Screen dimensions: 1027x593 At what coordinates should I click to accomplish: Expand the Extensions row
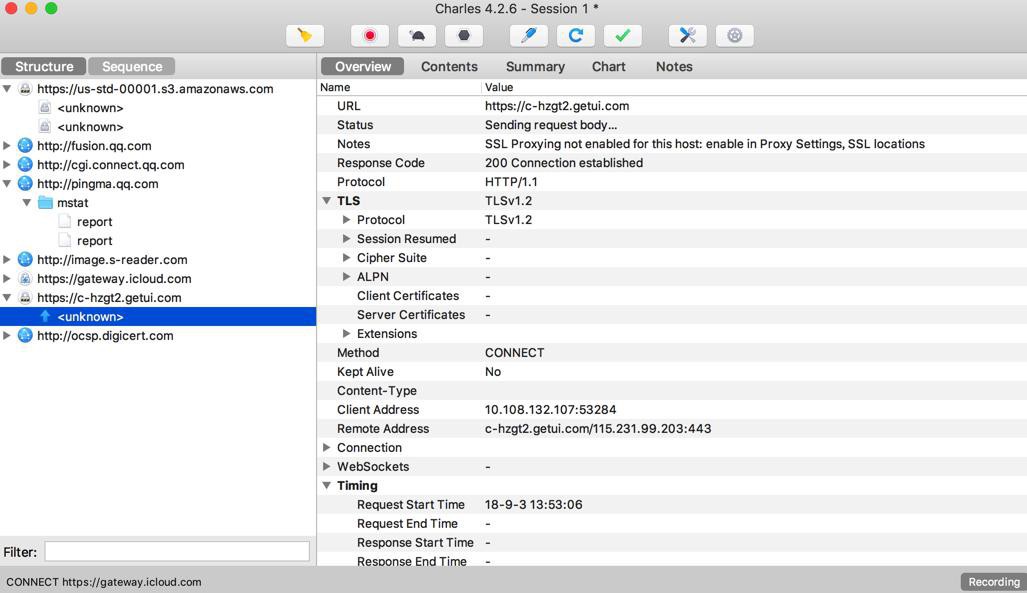coord(346,334)
